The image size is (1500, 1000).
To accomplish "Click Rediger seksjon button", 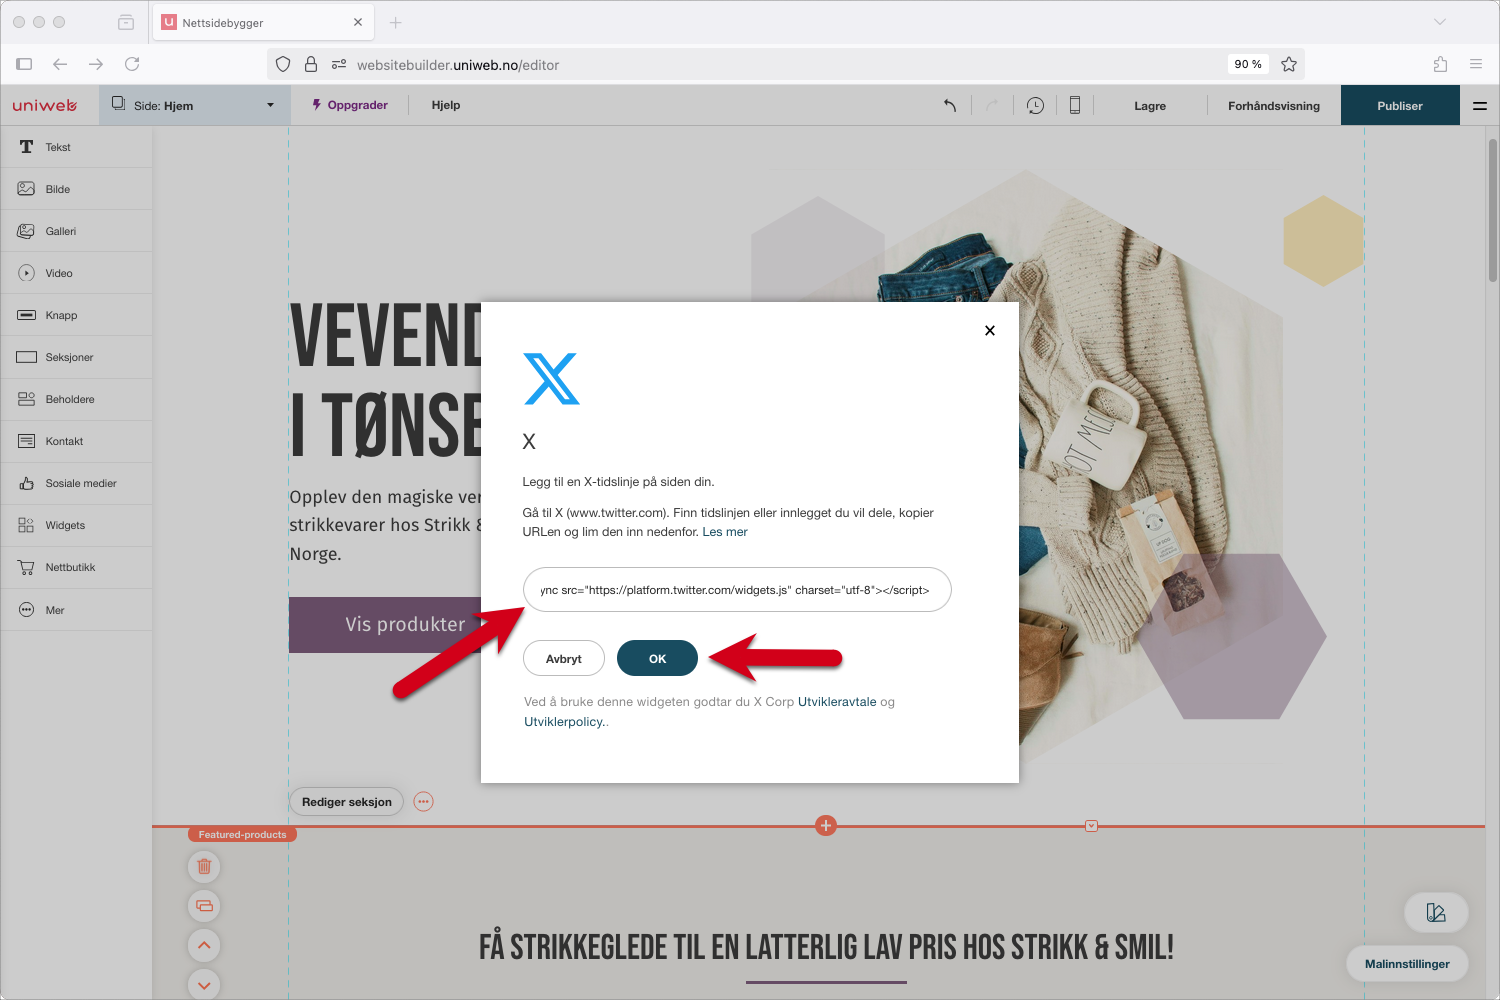I will tap(347, 802).
